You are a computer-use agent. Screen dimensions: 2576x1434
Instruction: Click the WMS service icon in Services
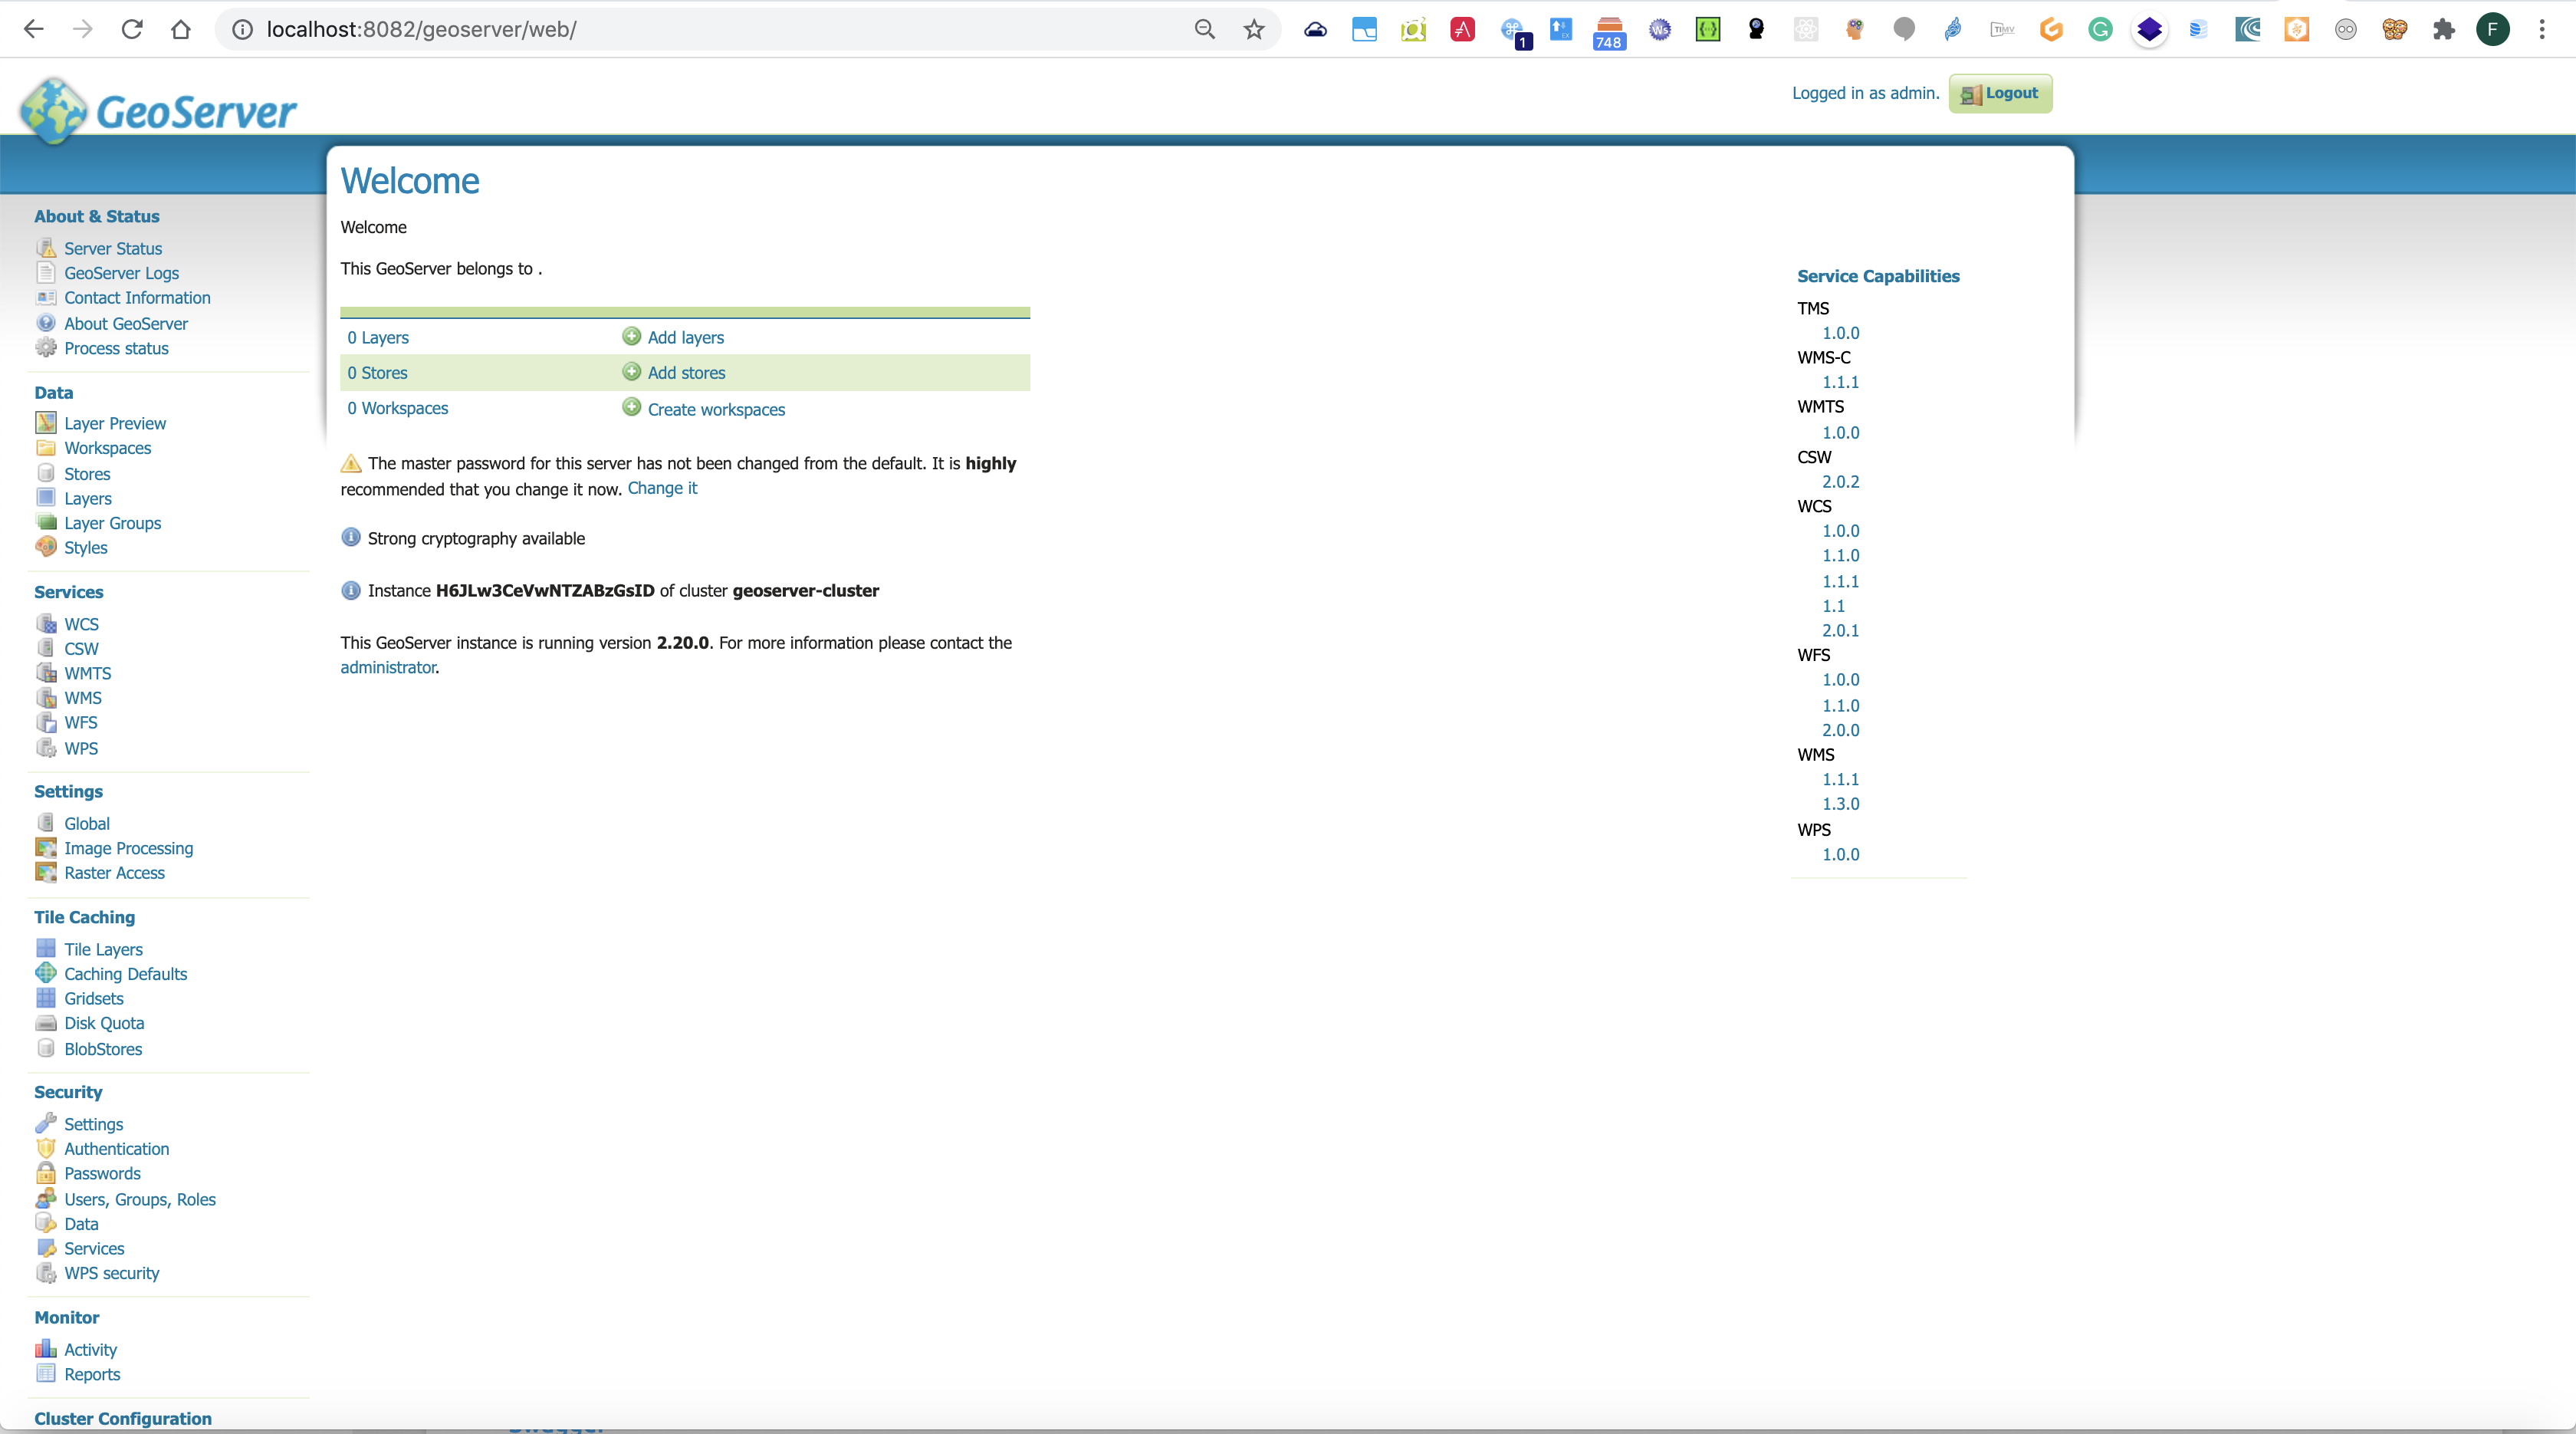46,697
